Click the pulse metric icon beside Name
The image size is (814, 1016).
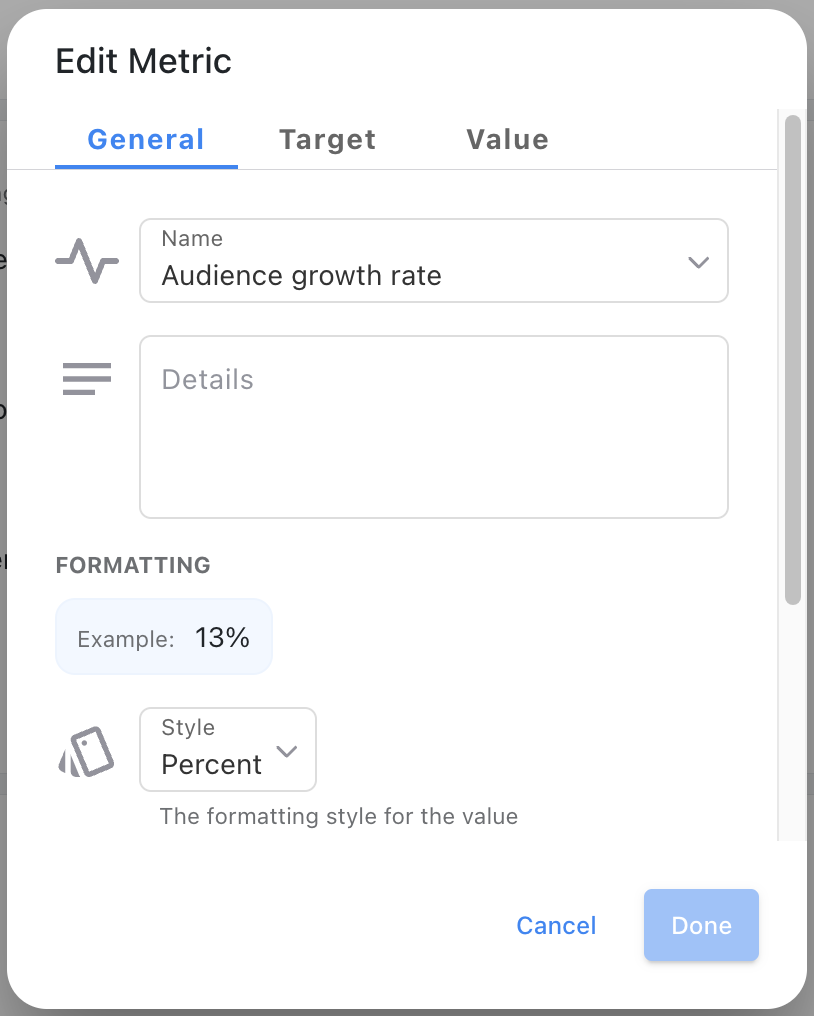pyautogui.click(x=87, y=261)
